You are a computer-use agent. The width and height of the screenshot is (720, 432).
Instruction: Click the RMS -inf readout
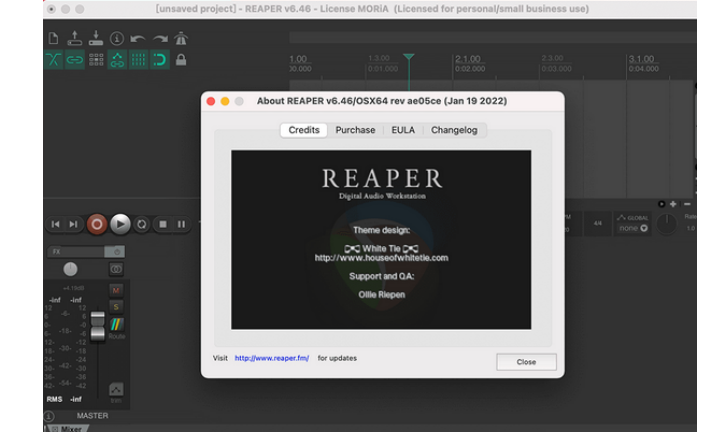click(64, 399)
